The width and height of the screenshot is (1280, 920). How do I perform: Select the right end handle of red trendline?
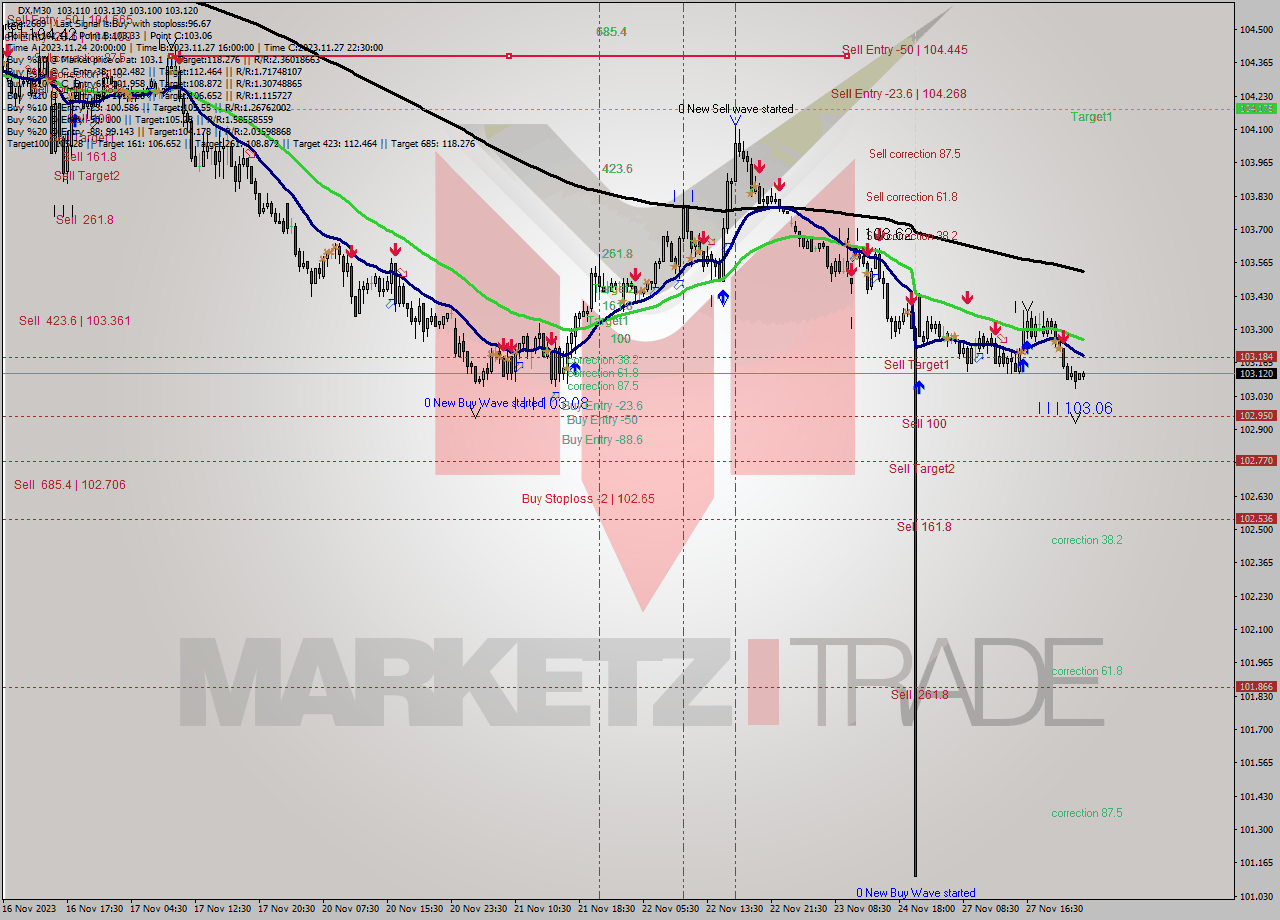(846, 56)
